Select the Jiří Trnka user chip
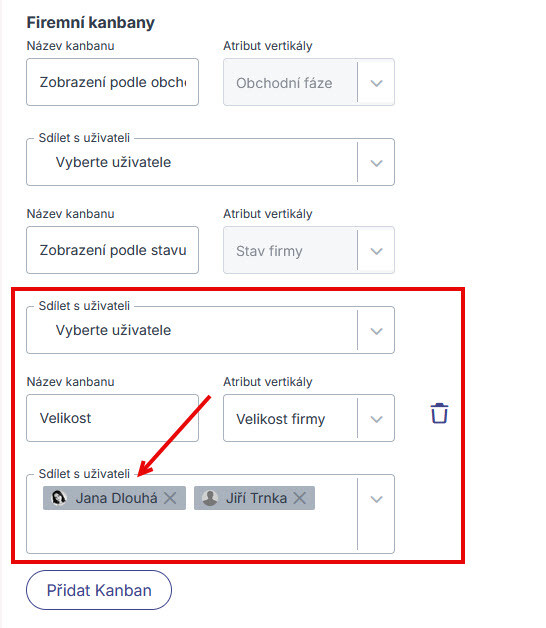 pos(254,498)
